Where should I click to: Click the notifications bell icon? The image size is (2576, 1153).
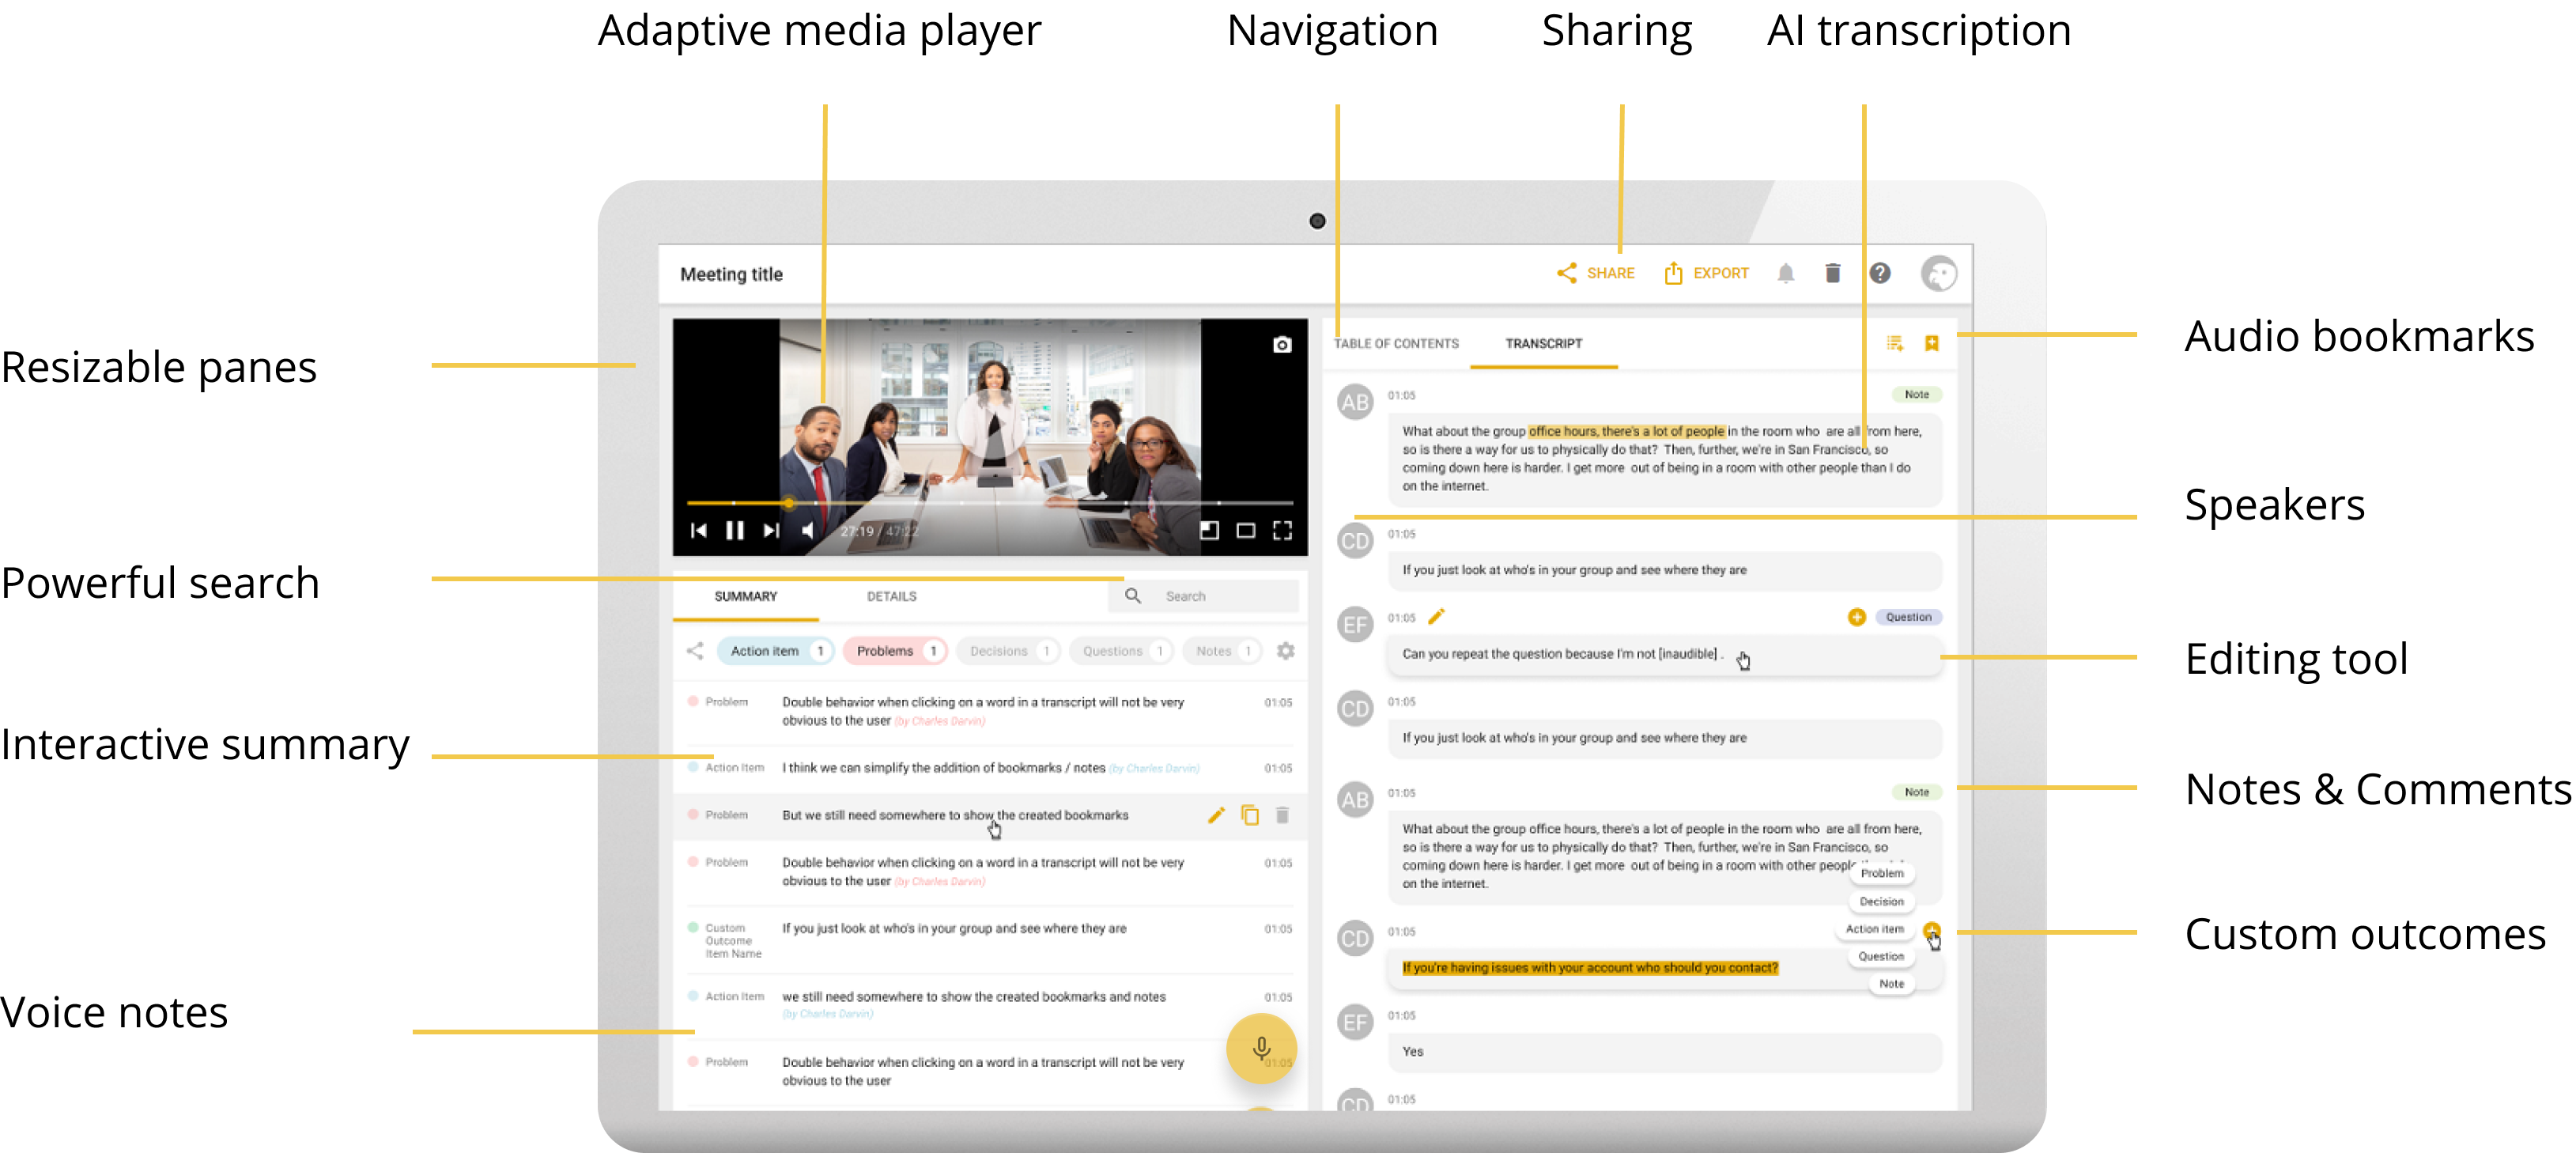pyautogui.click(x=1785, y=273)
